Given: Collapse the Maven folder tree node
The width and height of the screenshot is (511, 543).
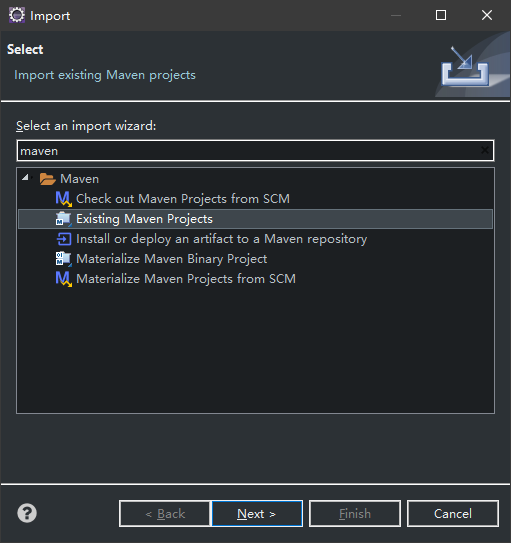Looking at the screenshot, I should click(x=25, y=178).
